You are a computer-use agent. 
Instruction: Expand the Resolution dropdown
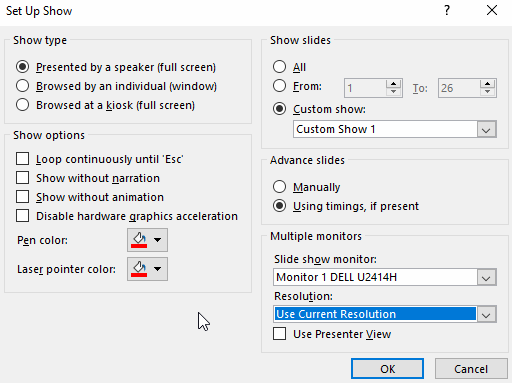click(486, 314)
